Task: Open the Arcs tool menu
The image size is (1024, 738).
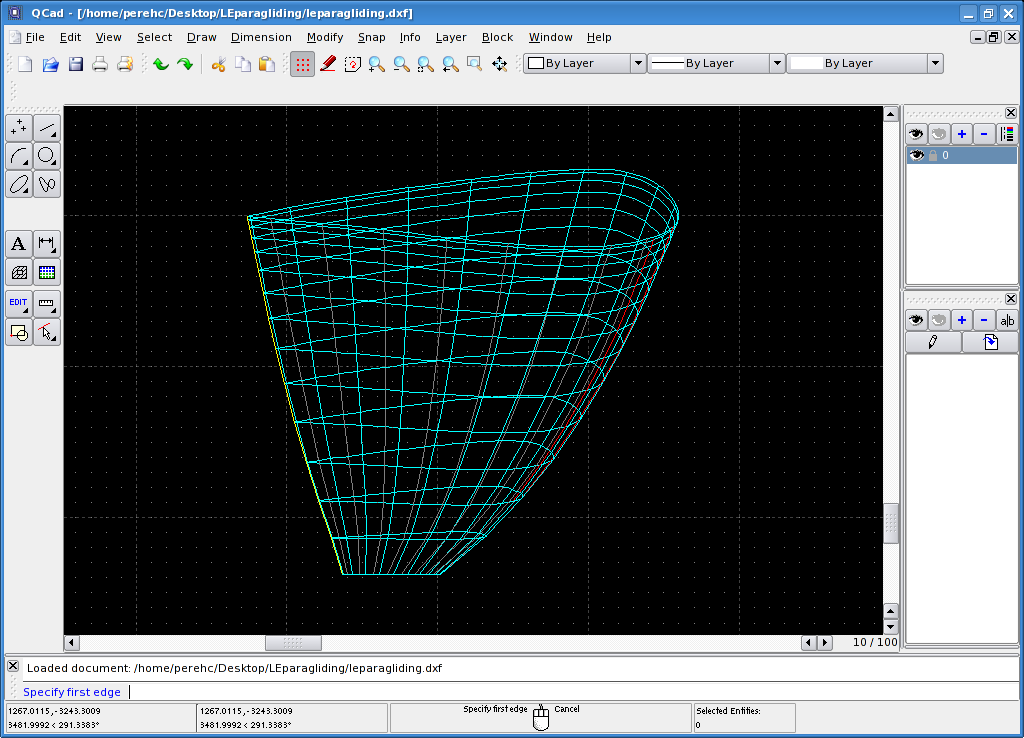Action: pyautogui.click(x=19, y=156)
